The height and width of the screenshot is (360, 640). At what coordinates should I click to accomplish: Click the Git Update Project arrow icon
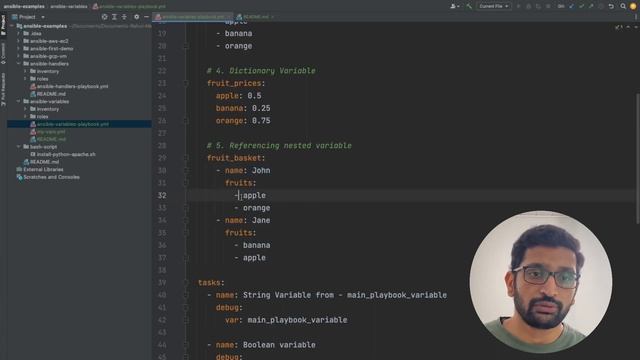tap(572, 6)
